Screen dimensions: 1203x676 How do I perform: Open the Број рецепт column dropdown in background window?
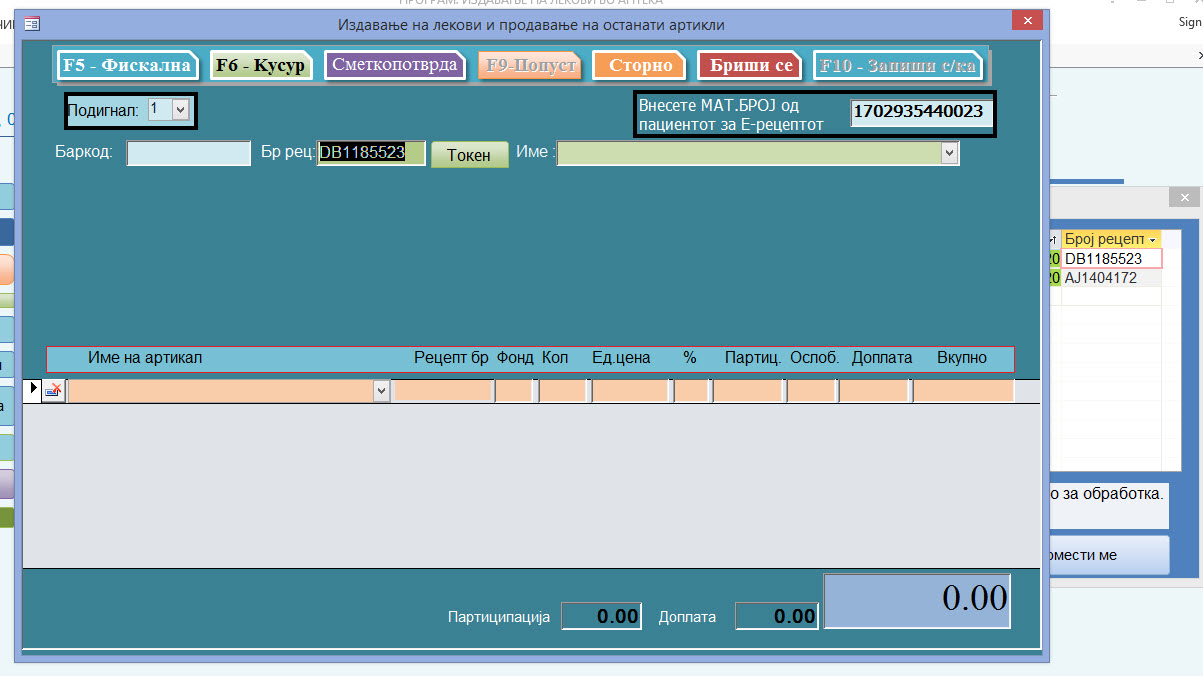(1153, 240)
